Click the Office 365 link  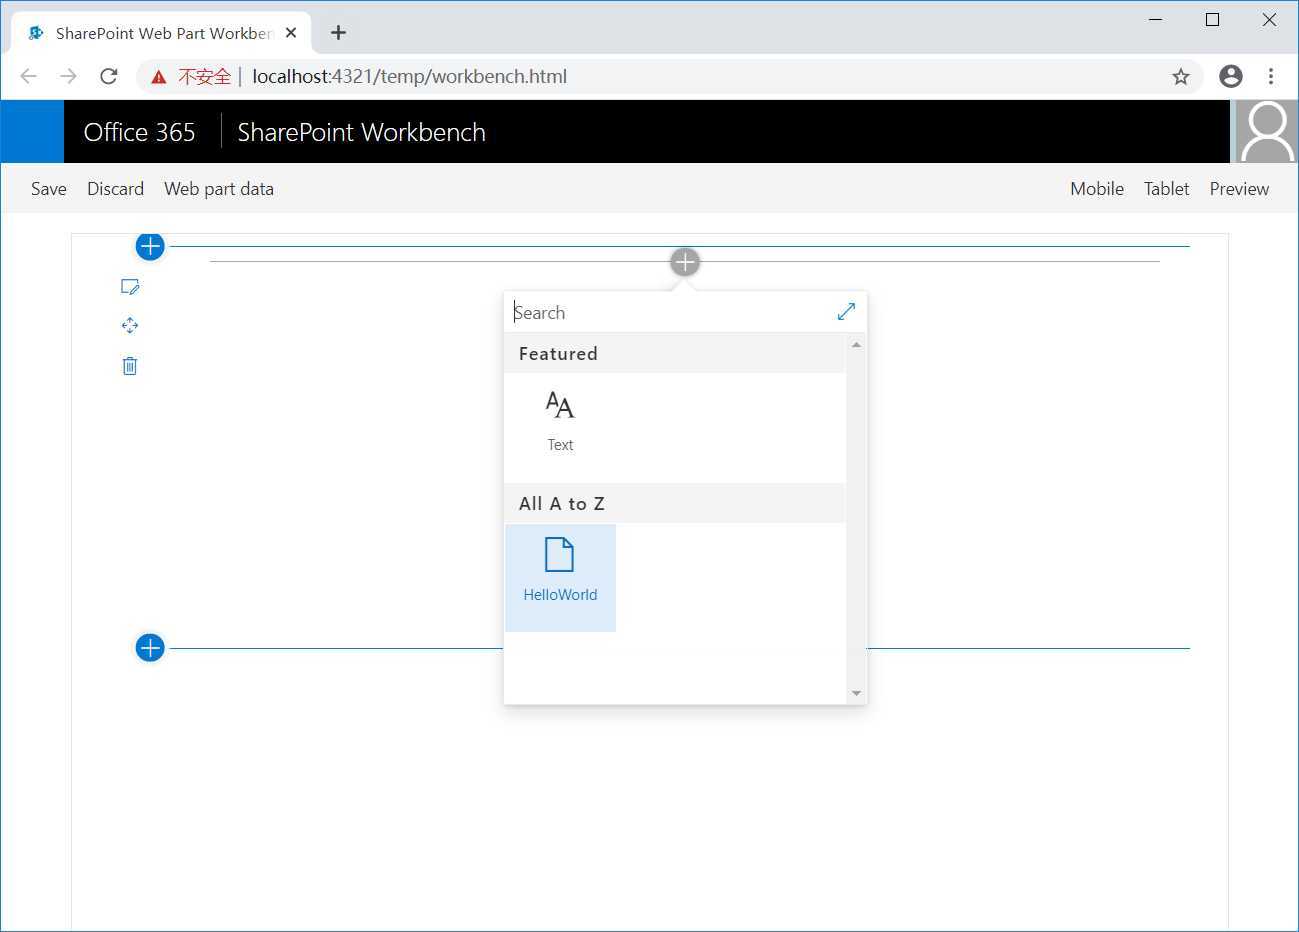(140, 132)
